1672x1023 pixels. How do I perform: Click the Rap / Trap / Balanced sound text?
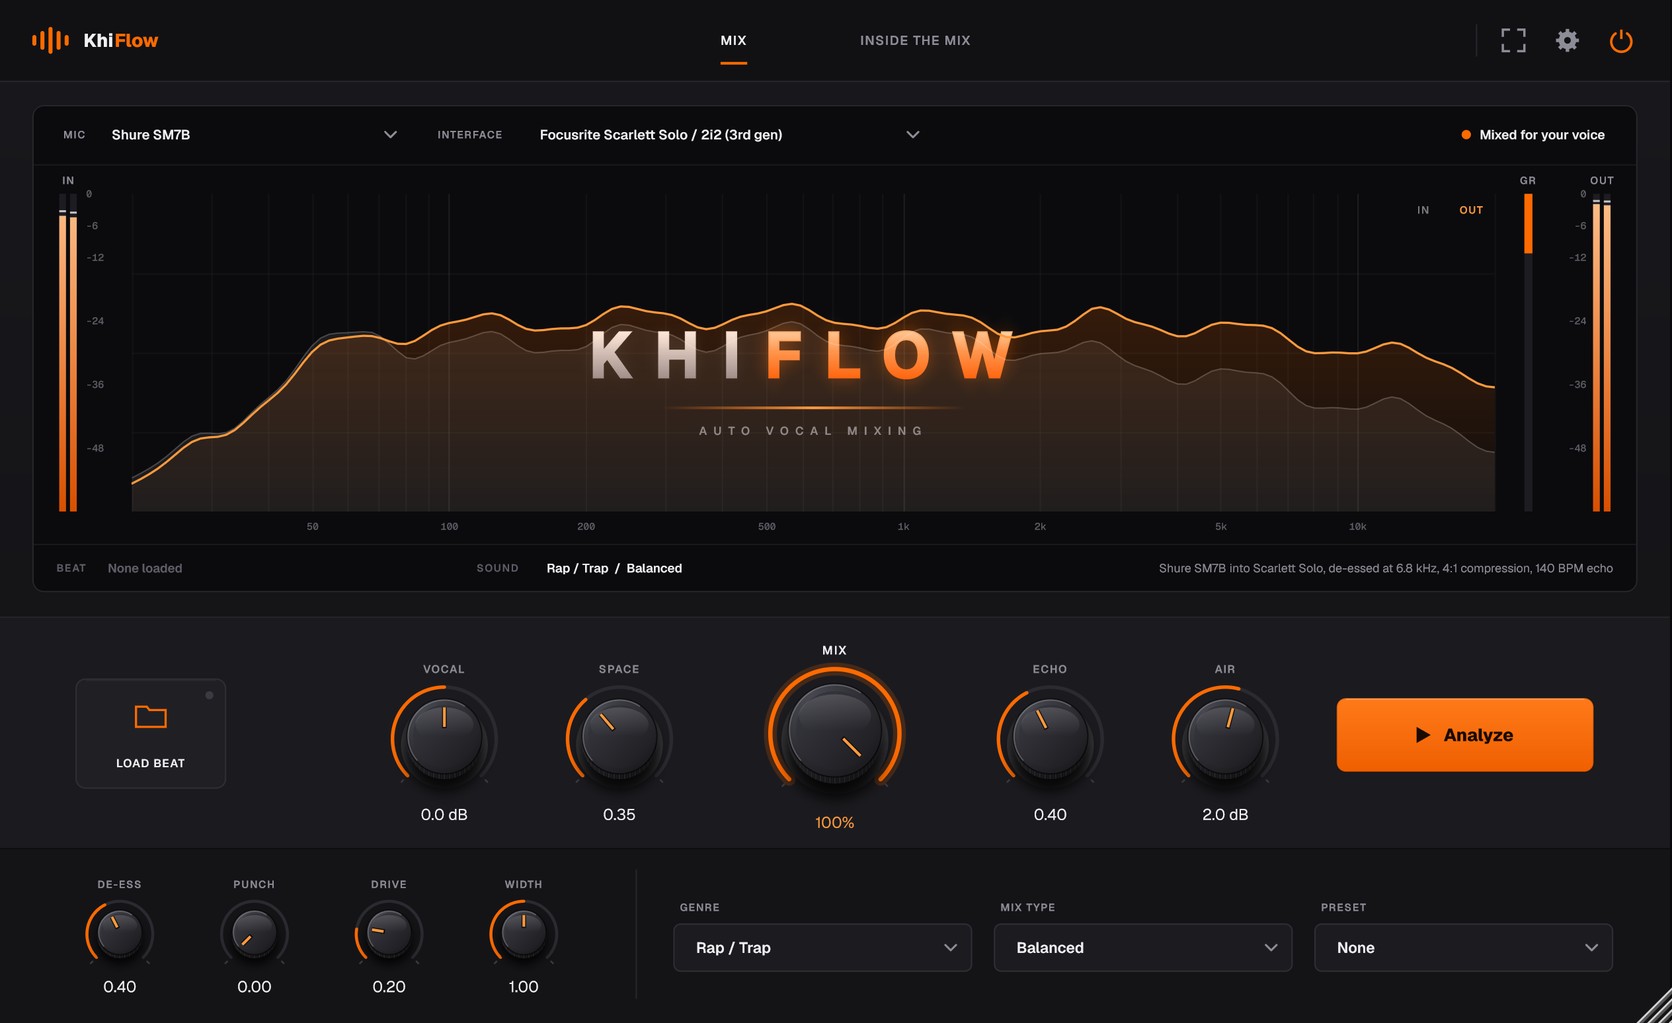point(614,568)
